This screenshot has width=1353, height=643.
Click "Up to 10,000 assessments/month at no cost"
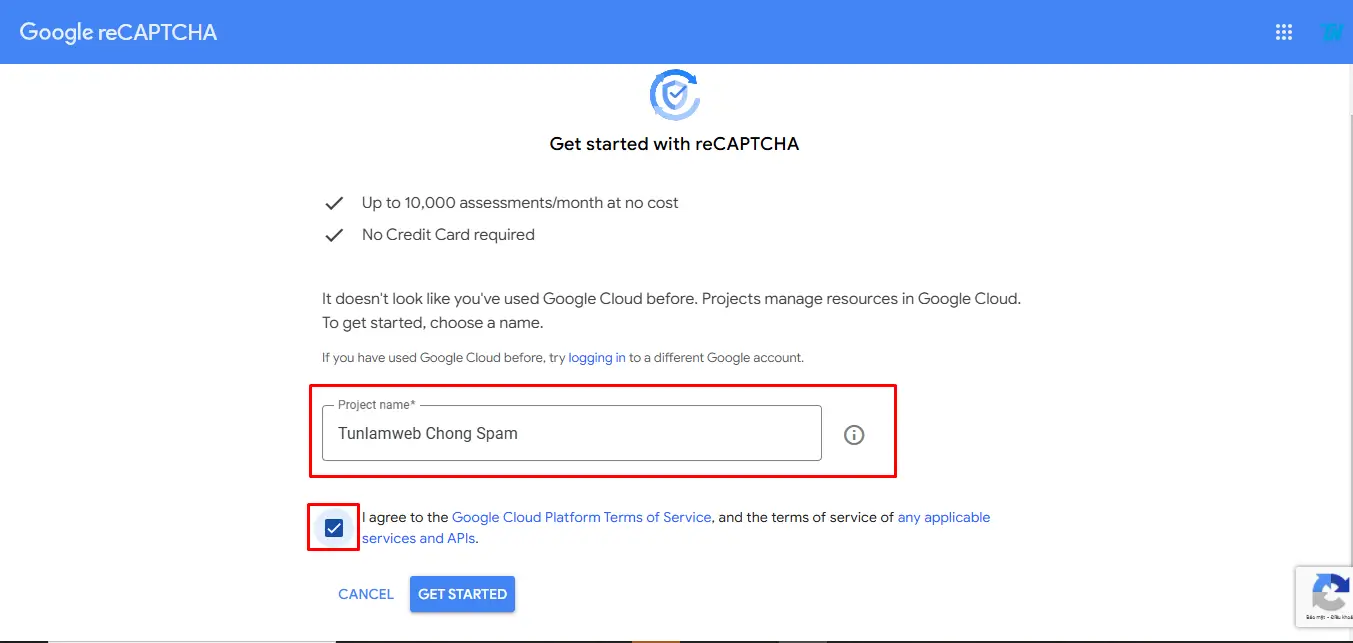(x=520, y=203)
